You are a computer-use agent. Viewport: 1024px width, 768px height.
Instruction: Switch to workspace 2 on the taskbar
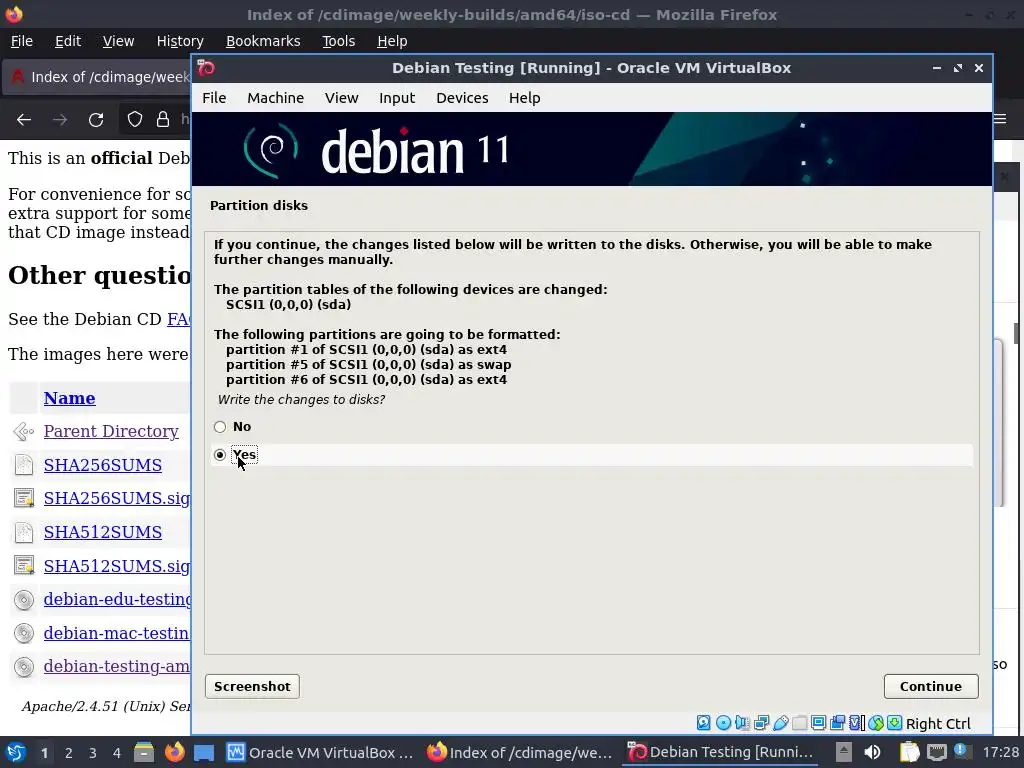coord(68,753)
